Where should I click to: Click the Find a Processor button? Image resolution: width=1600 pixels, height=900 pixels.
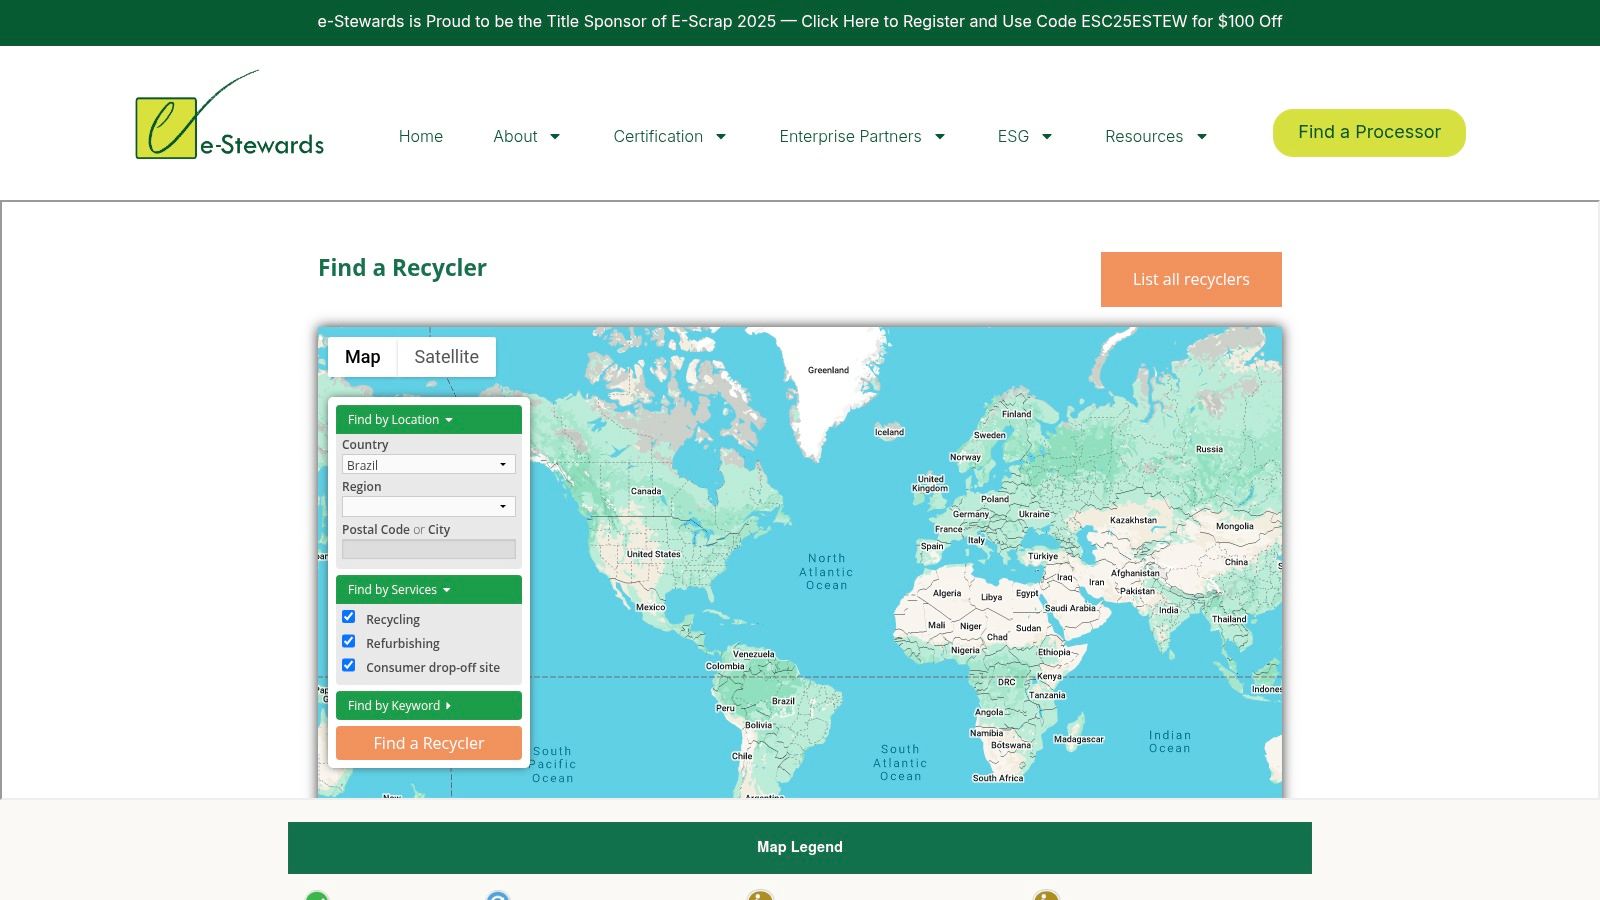pos(1368,132)
